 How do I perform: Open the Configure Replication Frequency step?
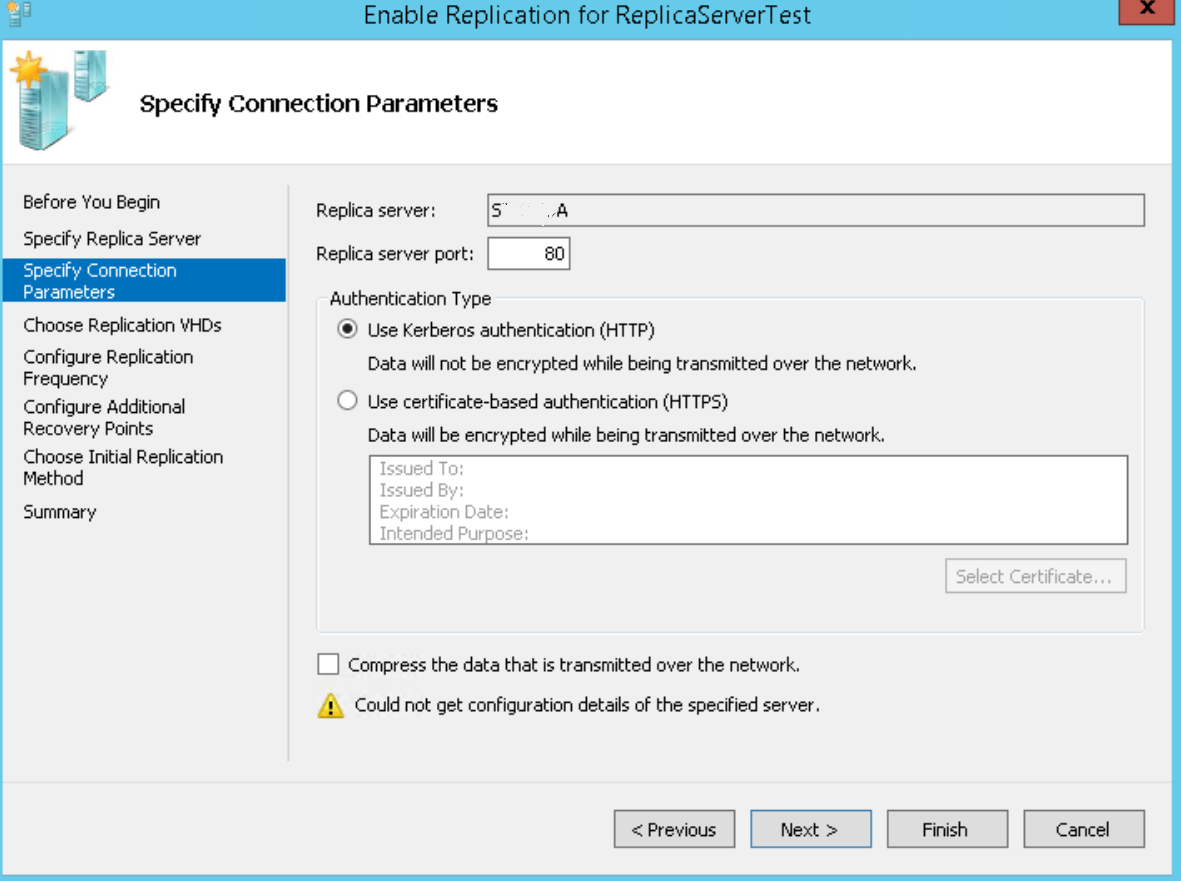pos(108,367)
